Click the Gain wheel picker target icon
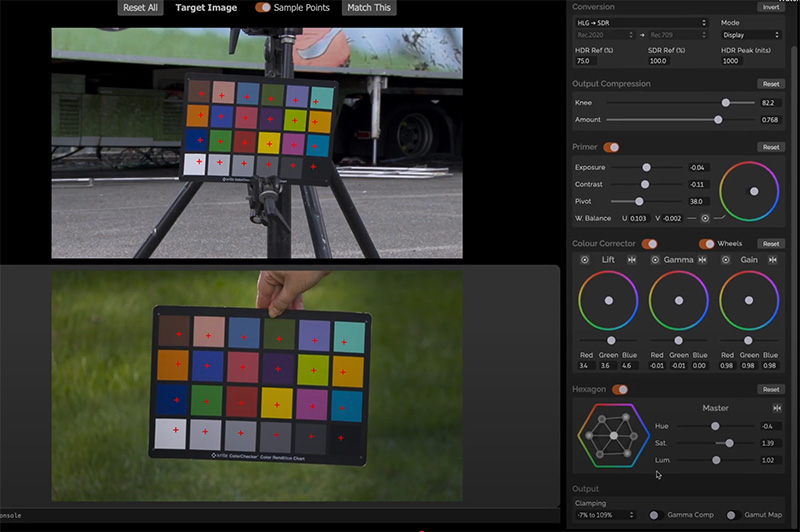 [725, 259]
